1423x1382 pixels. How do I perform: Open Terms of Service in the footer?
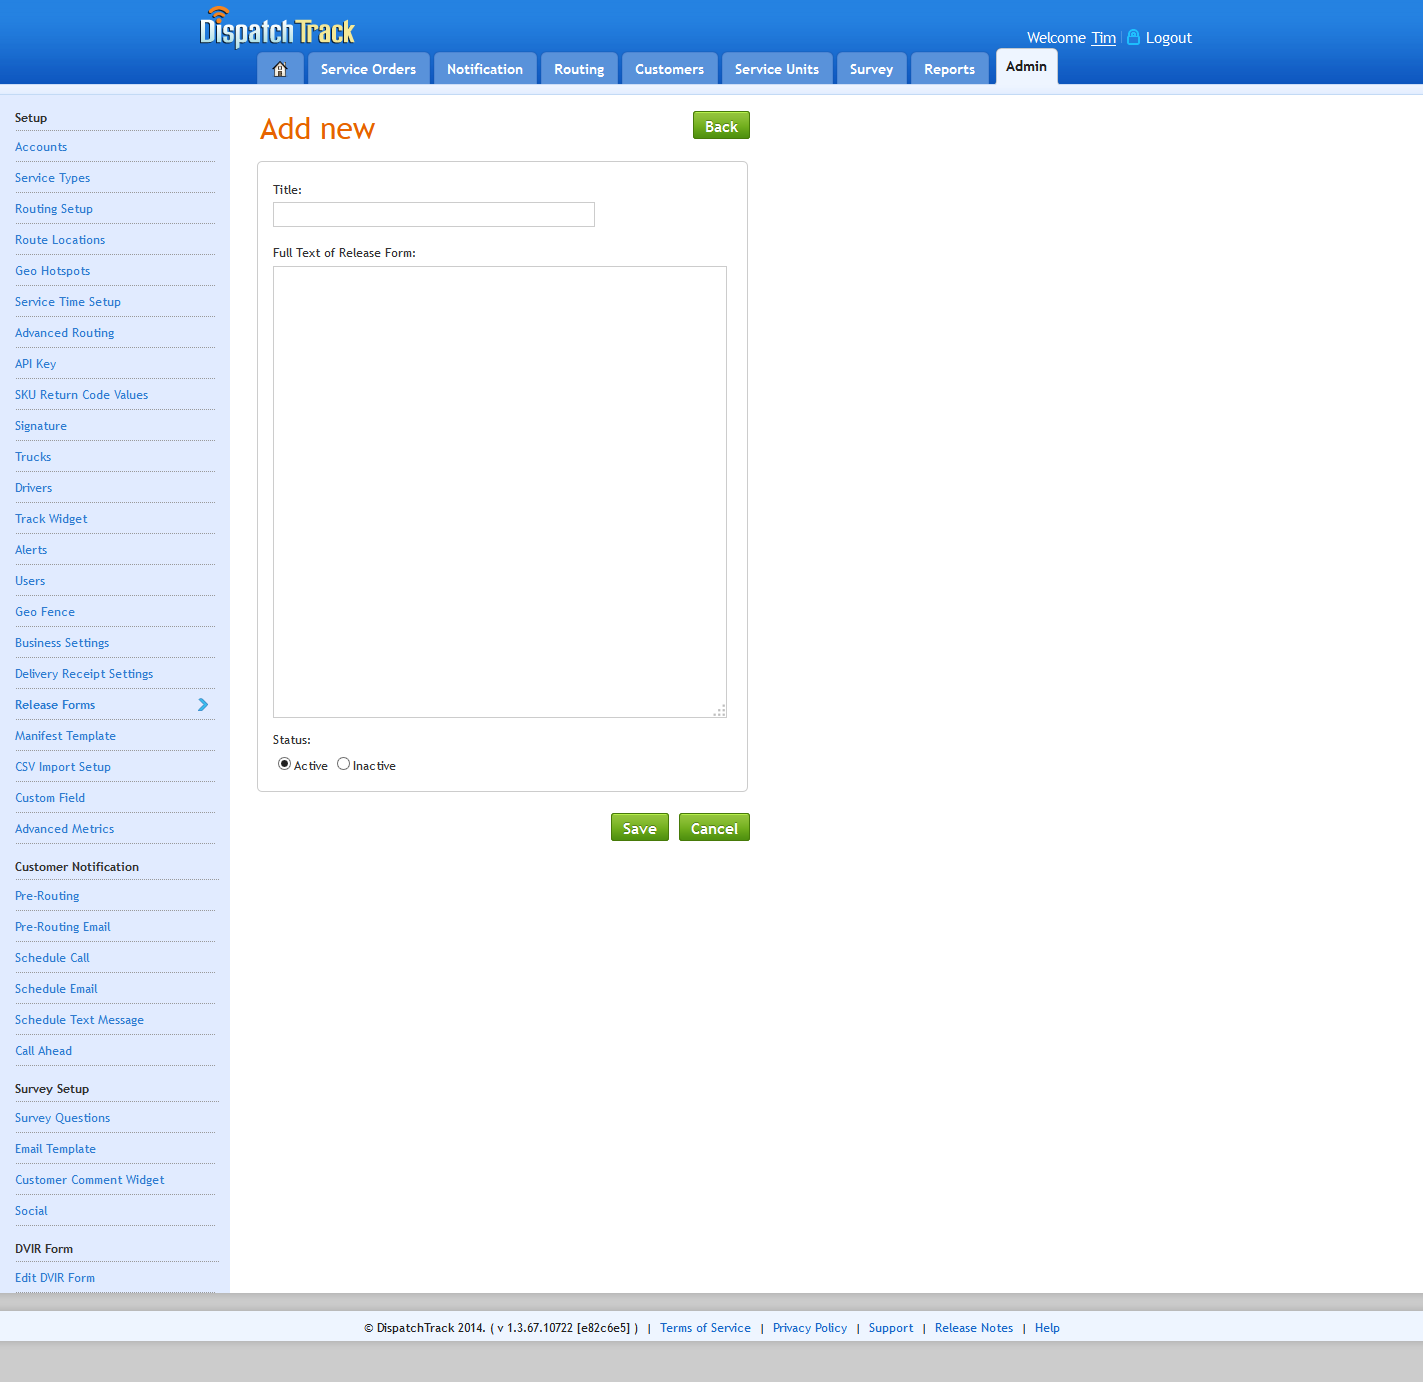click(705, 1327)
